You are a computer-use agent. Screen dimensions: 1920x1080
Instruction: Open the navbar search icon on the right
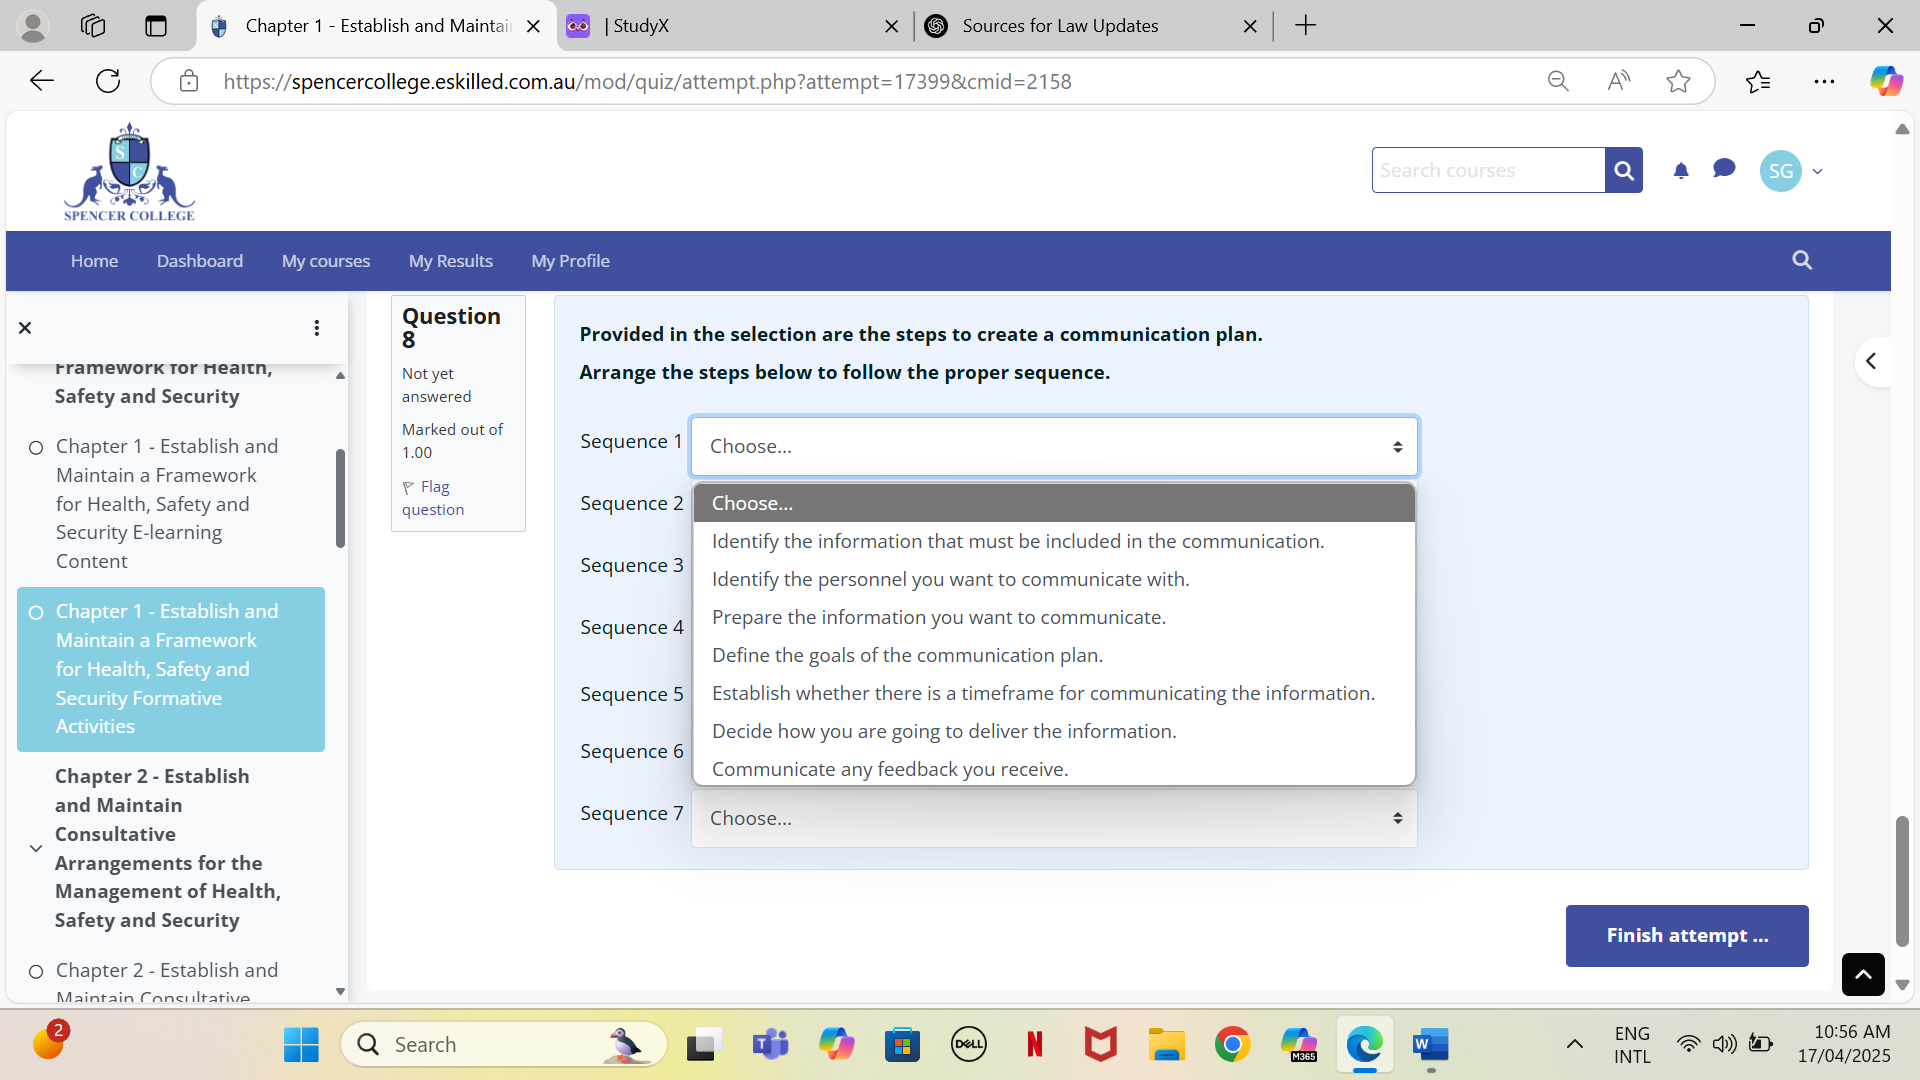coord(1801,260)
